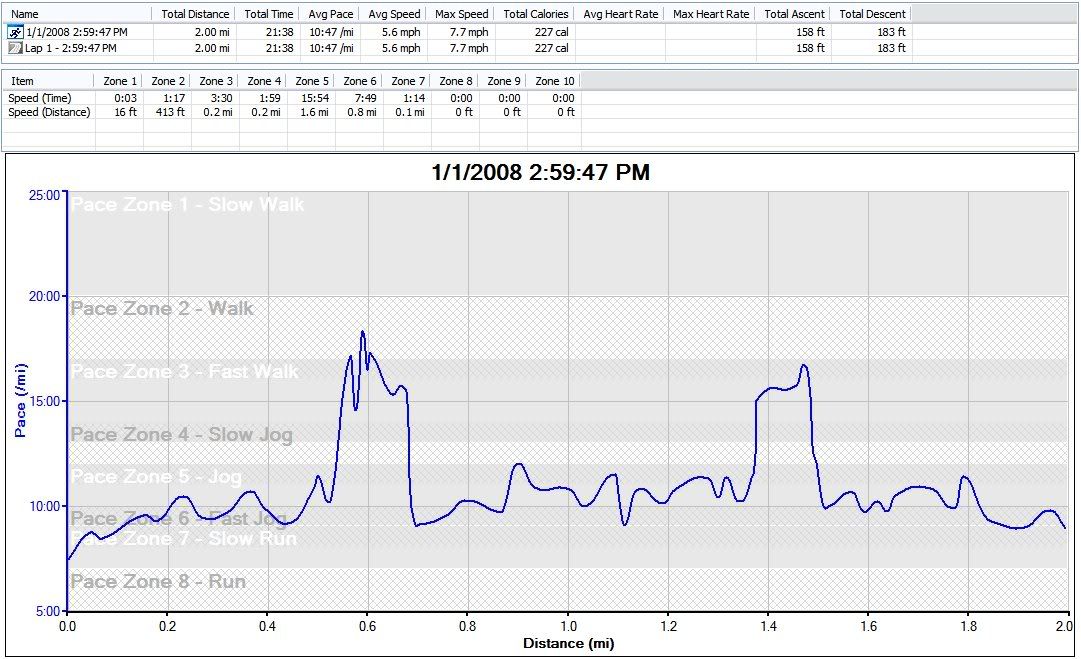Click the running activity icon beside 1/1/2008

(15, 32)
